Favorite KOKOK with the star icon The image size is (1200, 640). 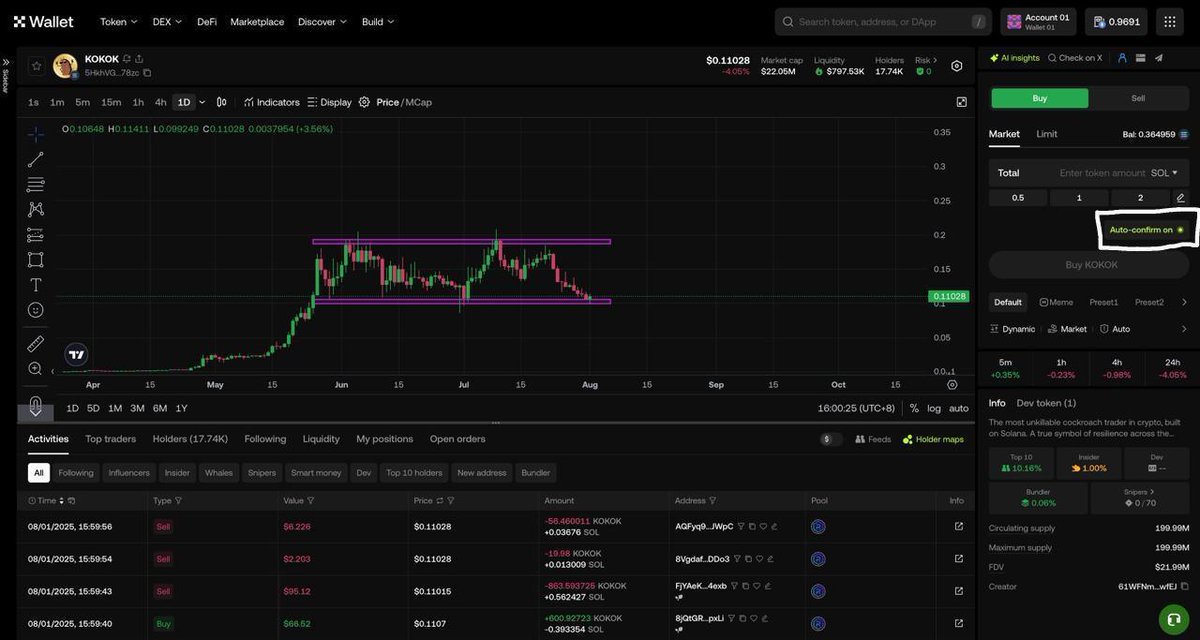point(36,66)
